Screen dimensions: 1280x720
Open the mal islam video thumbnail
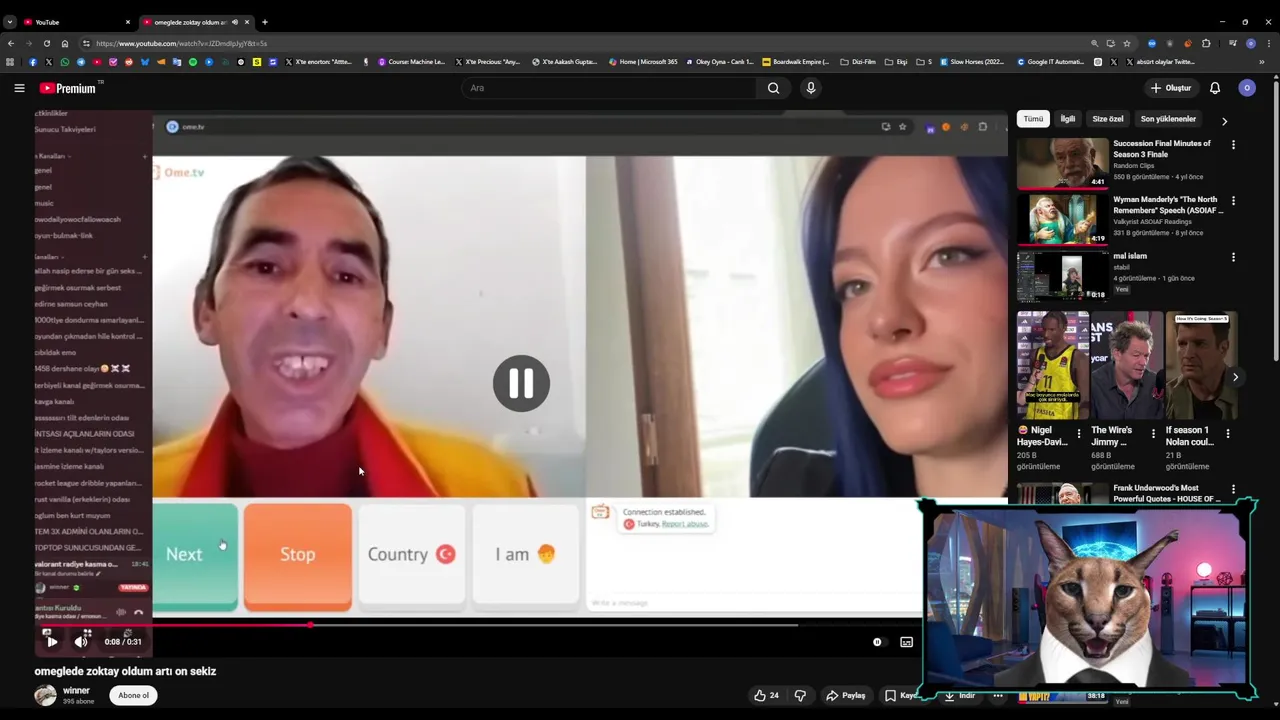1062,275
